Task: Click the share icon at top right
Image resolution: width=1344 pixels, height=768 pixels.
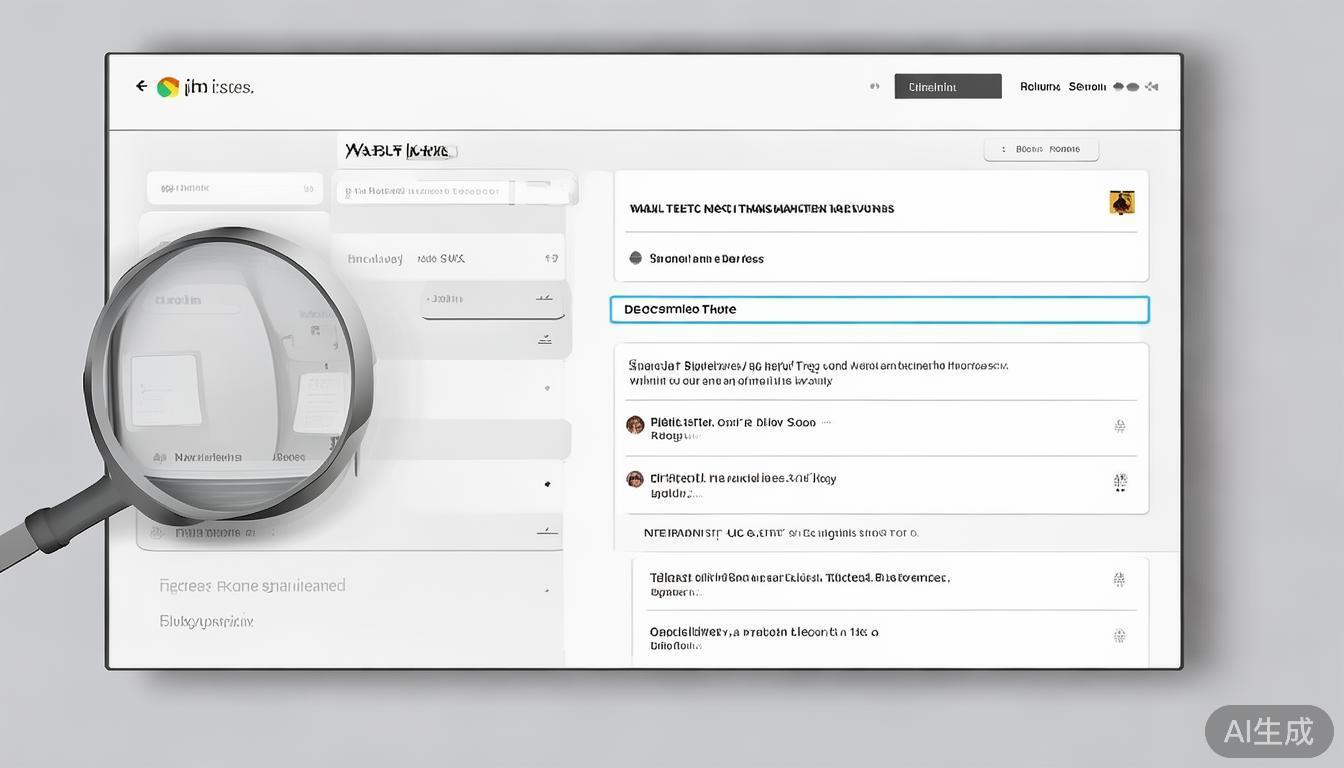Action: click(x=1152, y=87)
